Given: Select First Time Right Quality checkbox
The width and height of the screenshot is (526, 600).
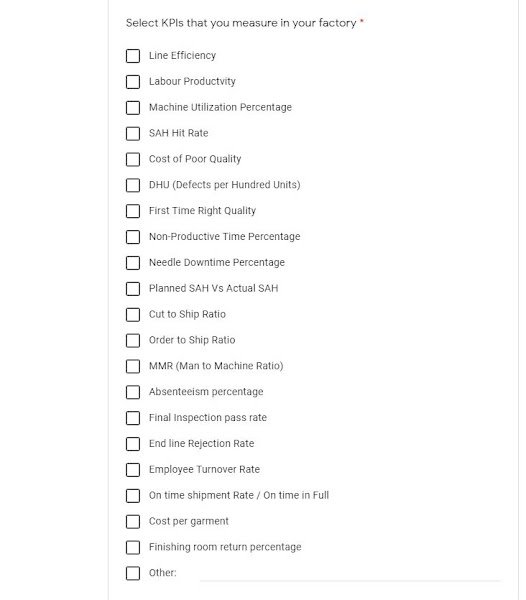Looking at the screenshot, I should tap(133, 211).
